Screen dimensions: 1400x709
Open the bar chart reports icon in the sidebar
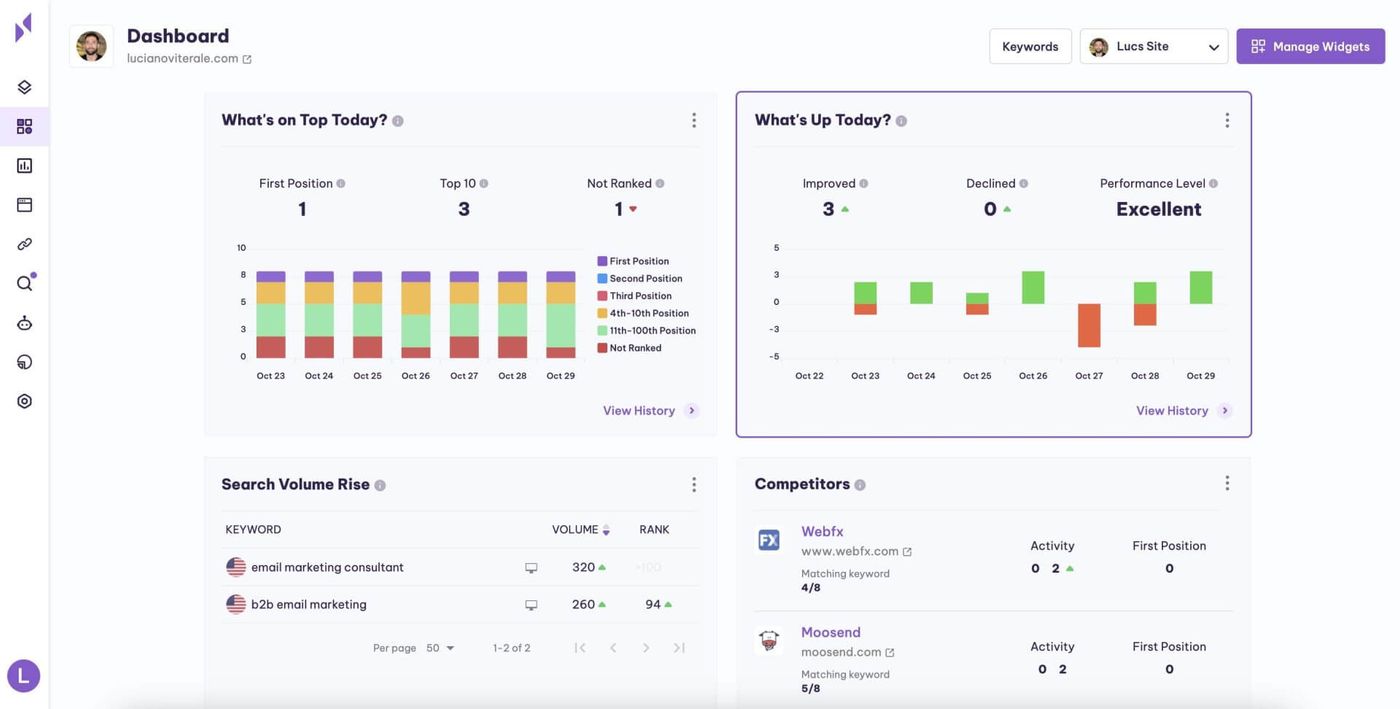[24, 165]
